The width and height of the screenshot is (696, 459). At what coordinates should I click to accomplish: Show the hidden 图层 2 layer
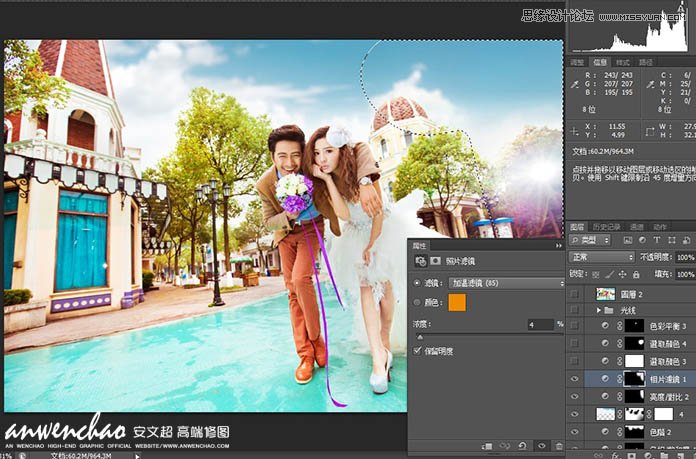point(574,293)
